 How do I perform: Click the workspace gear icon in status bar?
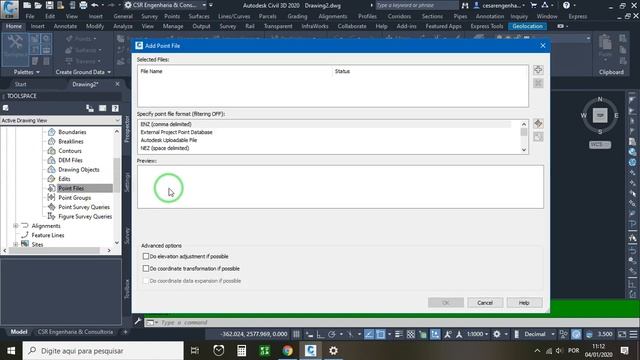[496, 334]
